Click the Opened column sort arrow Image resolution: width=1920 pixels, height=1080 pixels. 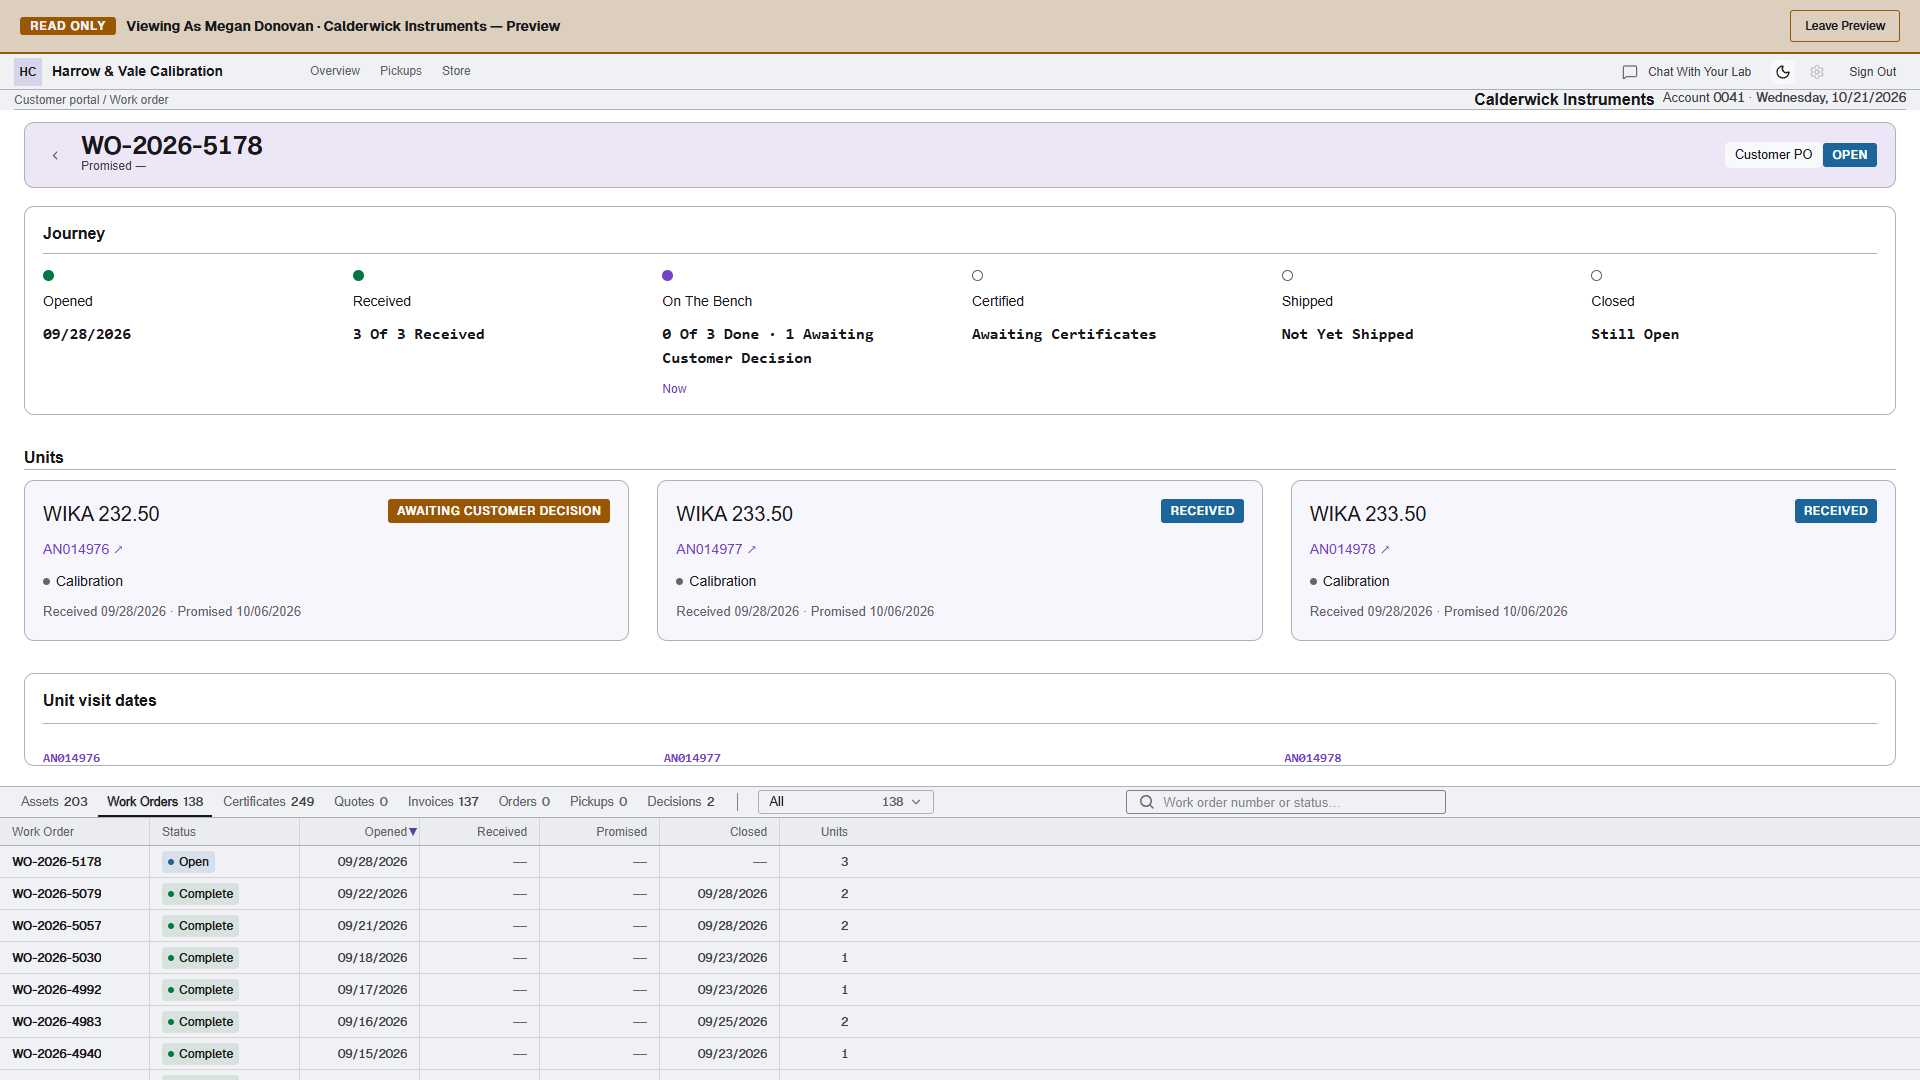point(413,832)
